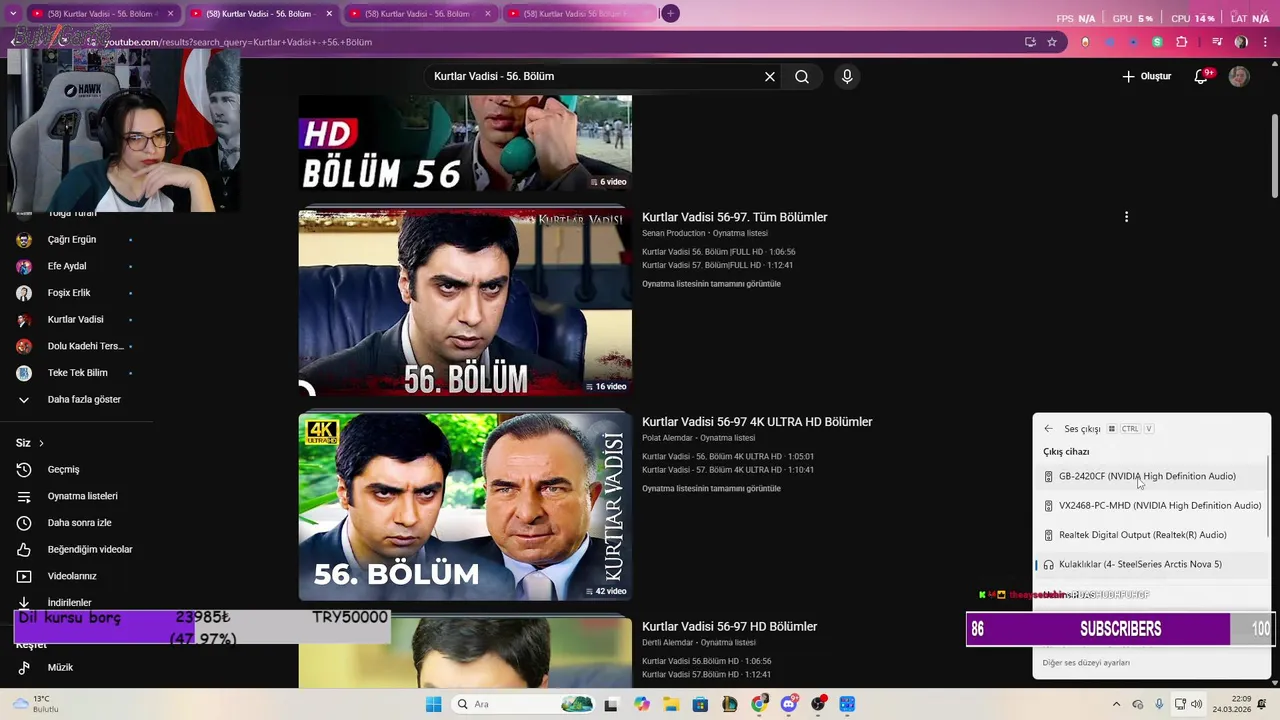
Task: Expand the Siz section chevron
Action: (x=41, y=443)
